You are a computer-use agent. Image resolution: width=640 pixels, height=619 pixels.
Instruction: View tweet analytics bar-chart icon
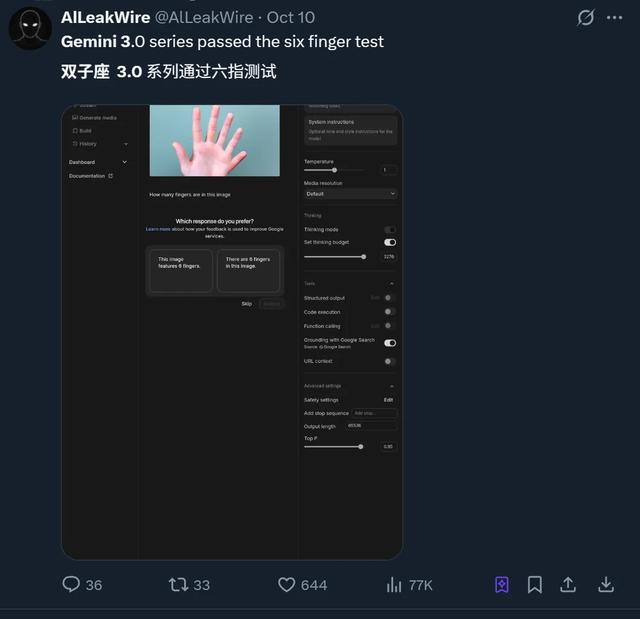pos(394,584)
